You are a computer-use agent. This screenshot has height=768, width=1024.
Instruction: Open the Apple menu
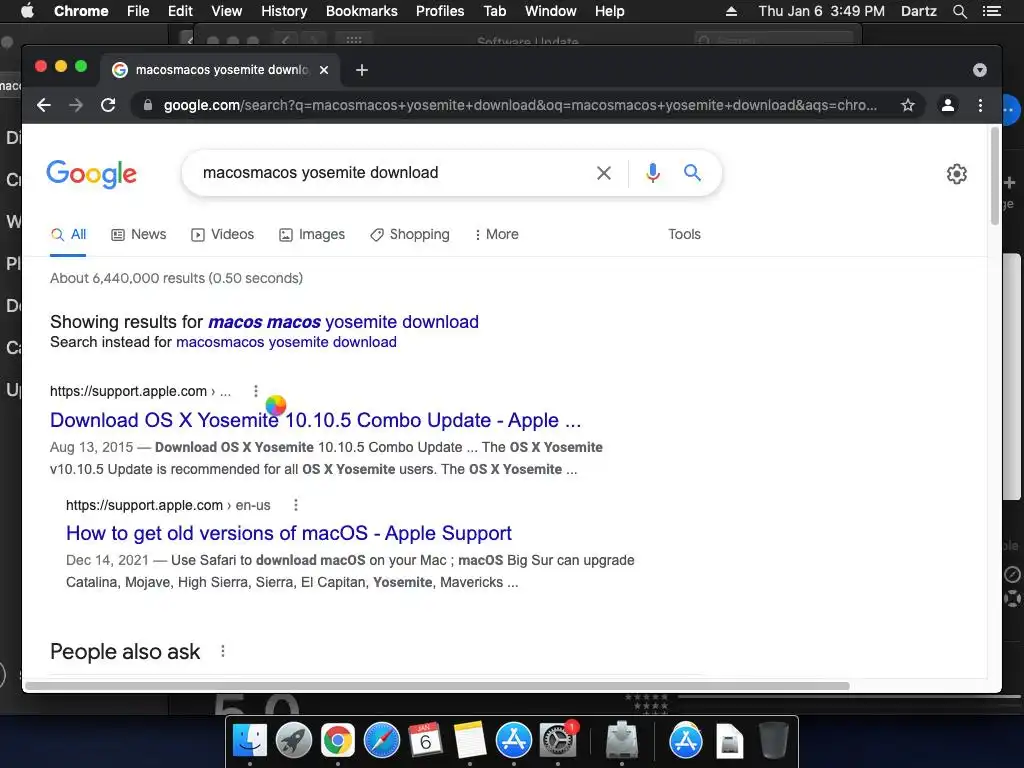[x=27, y=11]
